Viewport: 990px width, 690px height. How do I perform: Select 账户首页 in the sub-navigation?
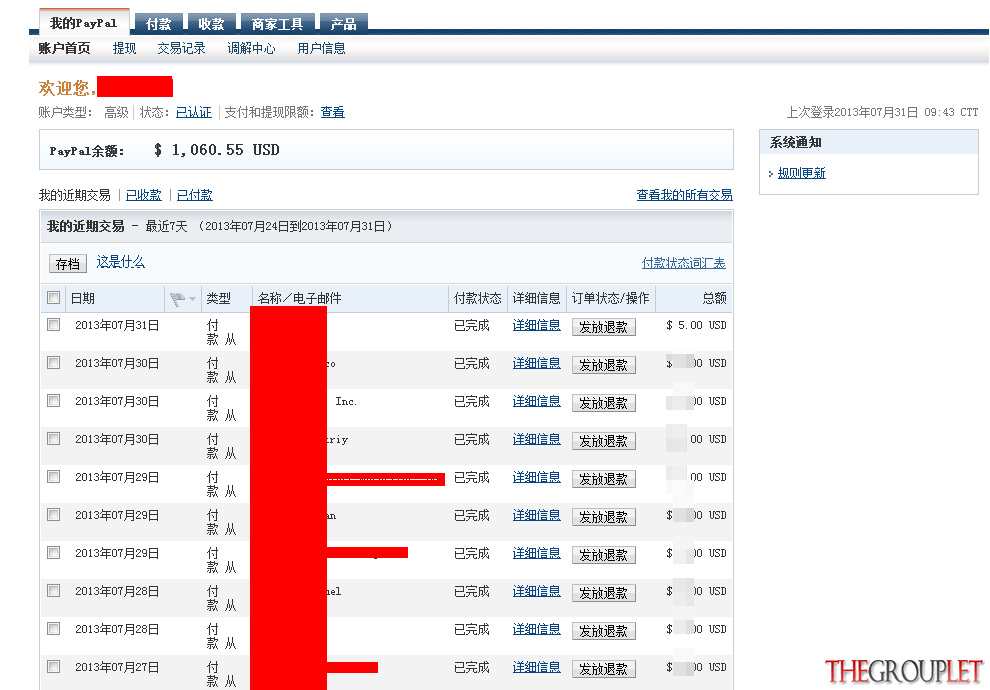click(x=64, y=49)
